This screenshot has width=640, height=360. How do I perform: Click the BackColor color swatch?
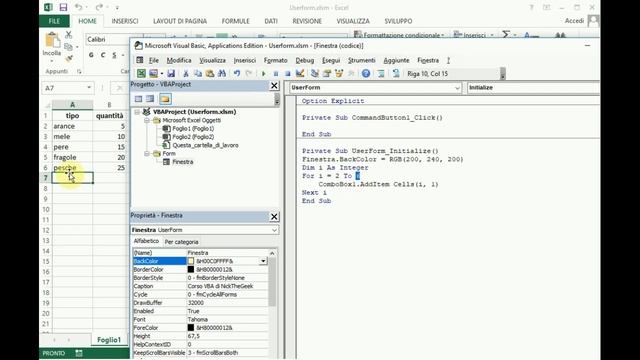pyautogui.click(x=191, y=261)
